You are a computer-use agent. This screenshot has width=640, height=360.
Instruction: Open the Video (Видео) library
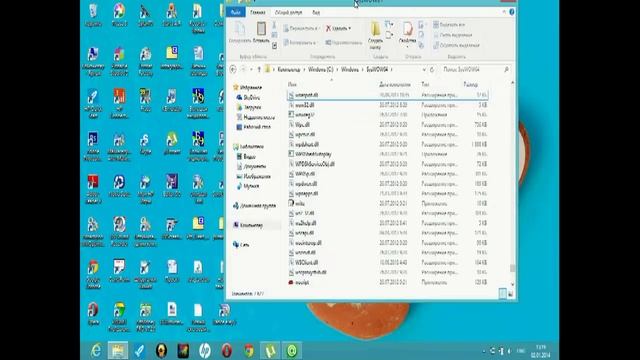tap(246, 157)
